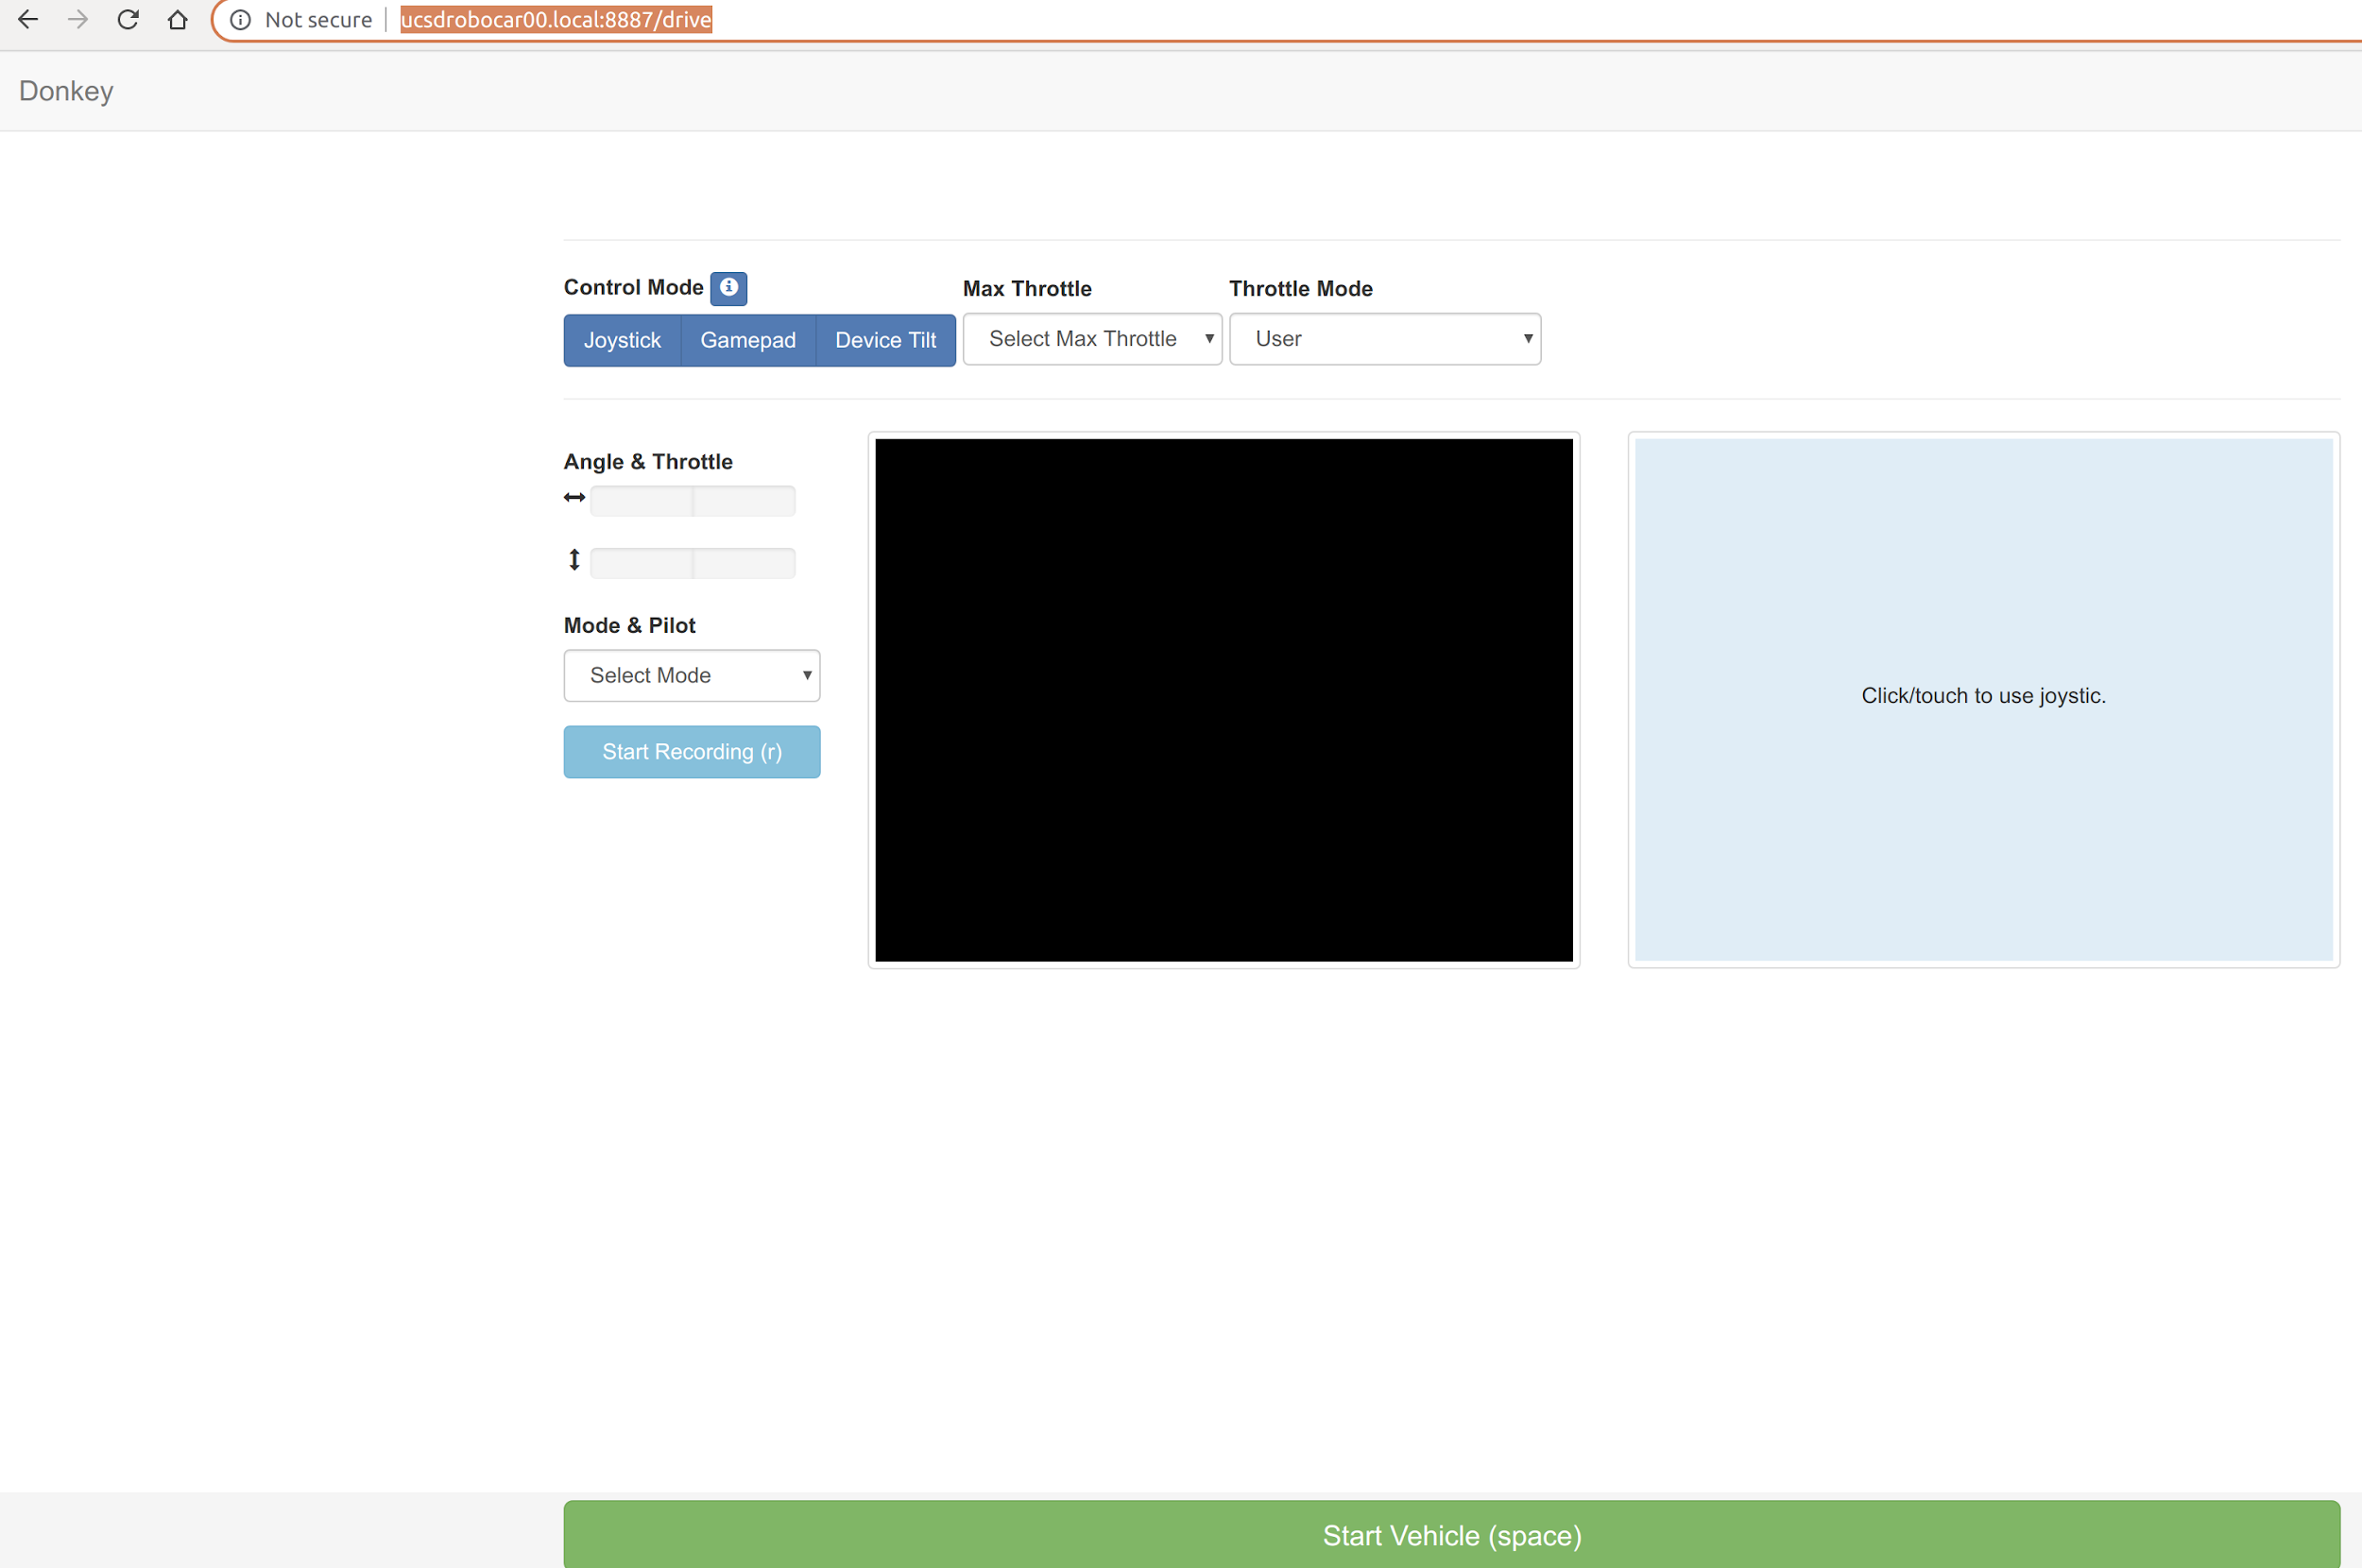Click the browser forward arrow
The height and width of the screenshot is (1568, 2362).
[x=78, y=19]
